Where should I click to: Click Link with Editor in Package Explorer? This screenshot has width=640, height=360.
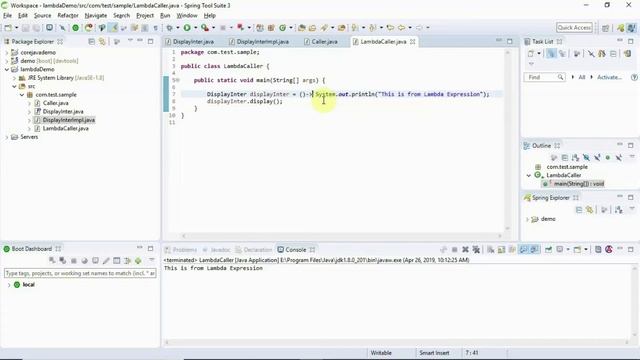(x=102, y=42)
